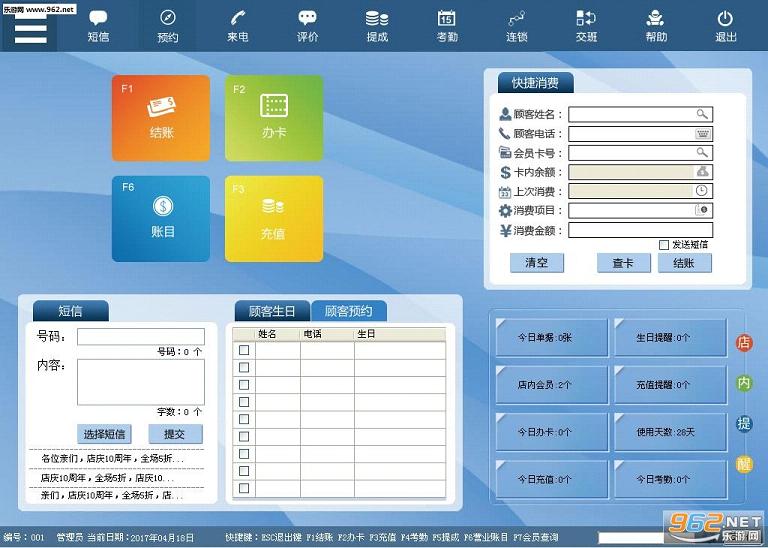This screenshot has height=548, width=768.
Task: Click clock icon in 上次消费 field
Action: point(702,191)
